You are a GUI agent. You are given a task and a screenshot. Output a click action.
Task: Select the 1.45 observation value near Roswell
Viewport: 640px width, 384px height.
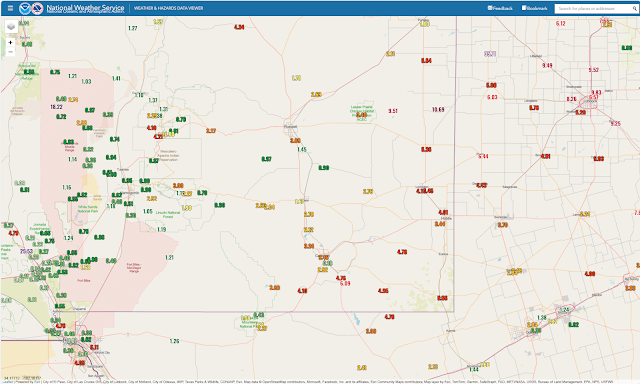(302, 150)
